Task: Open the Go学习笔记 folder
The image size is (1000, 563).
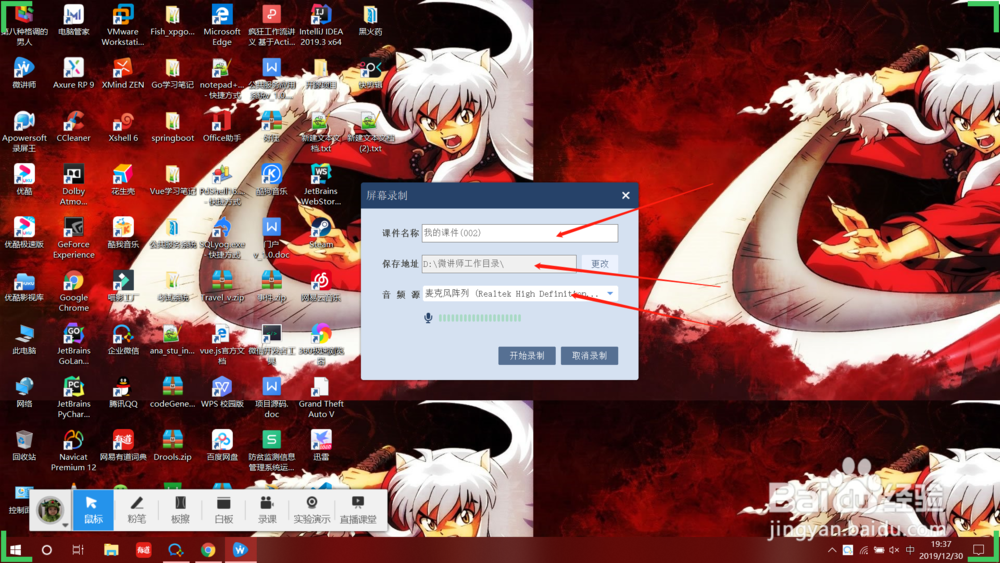Action: (172, 73)
